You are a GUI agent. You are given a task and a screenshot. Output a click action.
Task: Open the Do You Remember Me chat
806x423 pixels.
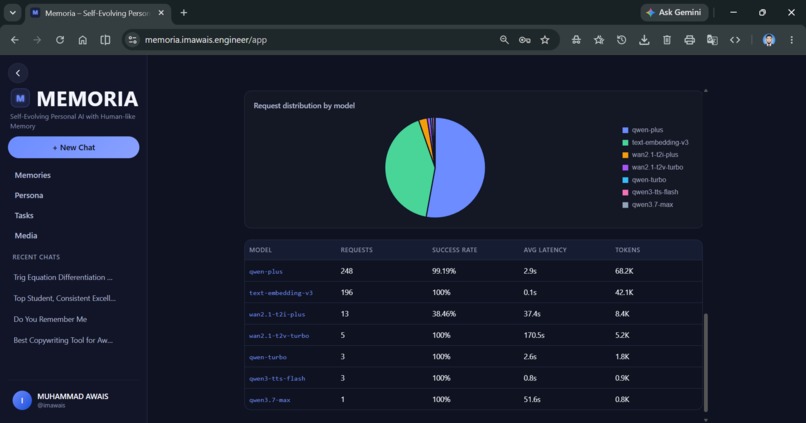pyautogui.click(x=50, y=319)
